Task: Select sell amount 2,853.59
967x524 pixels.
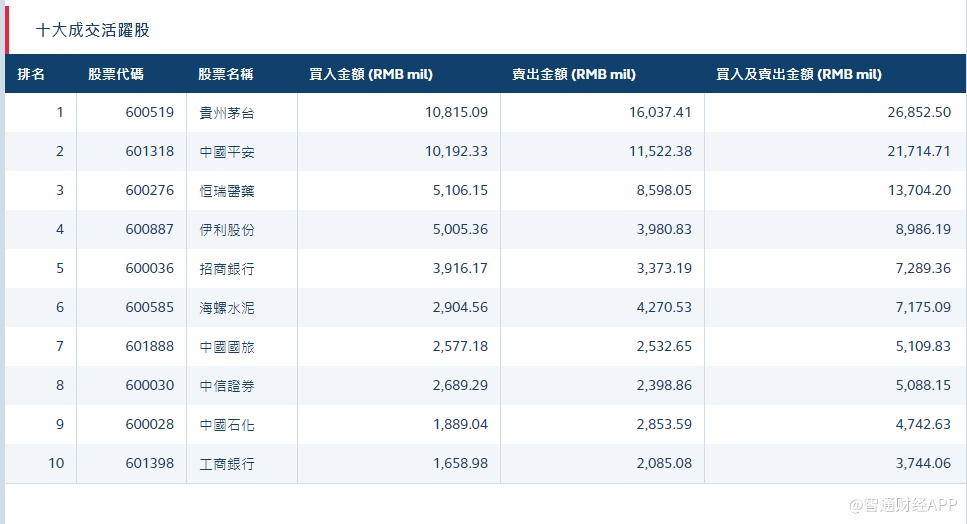Action: [x=664, y=424]
